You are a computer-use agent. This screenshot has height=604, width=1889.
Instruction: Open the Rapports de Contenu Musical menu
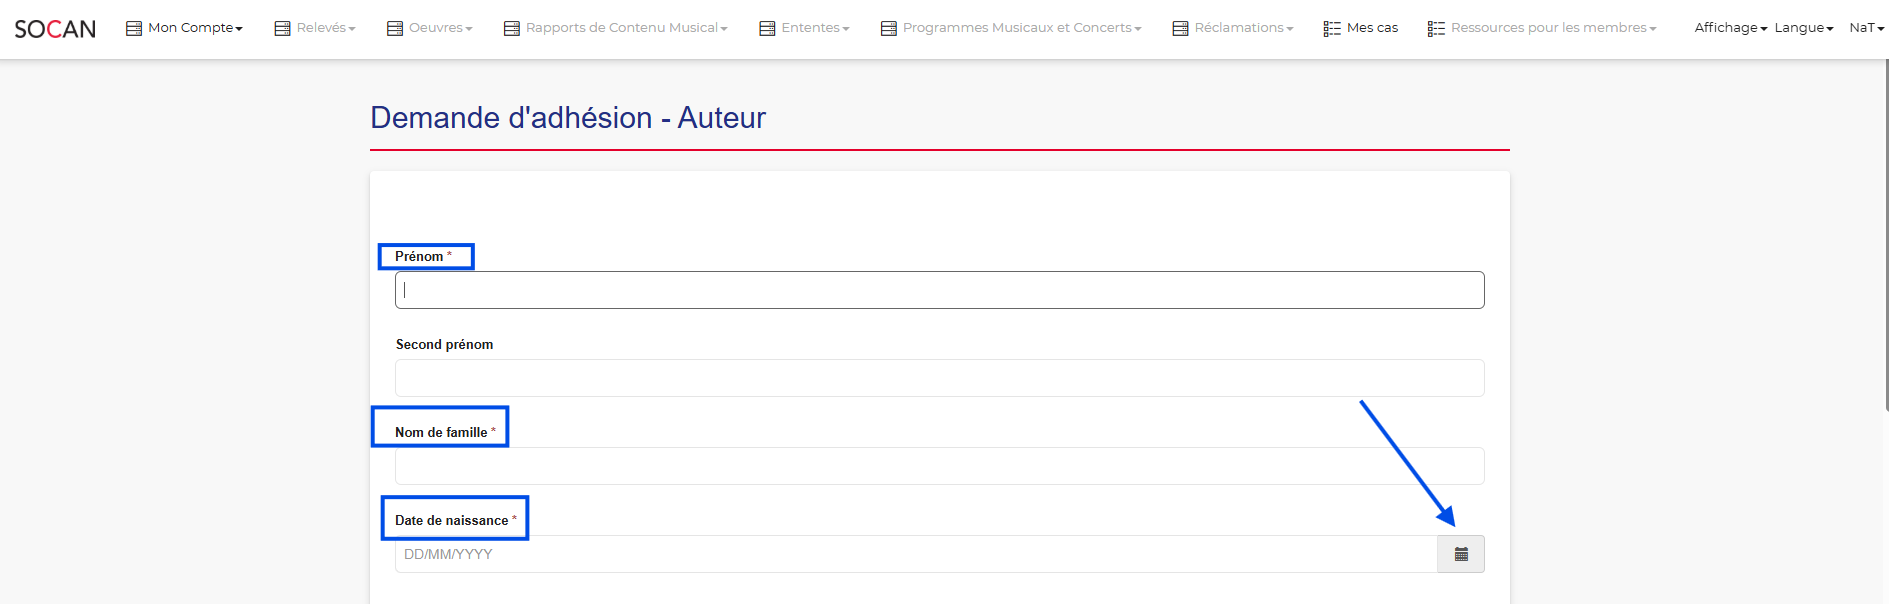point(625,28)
